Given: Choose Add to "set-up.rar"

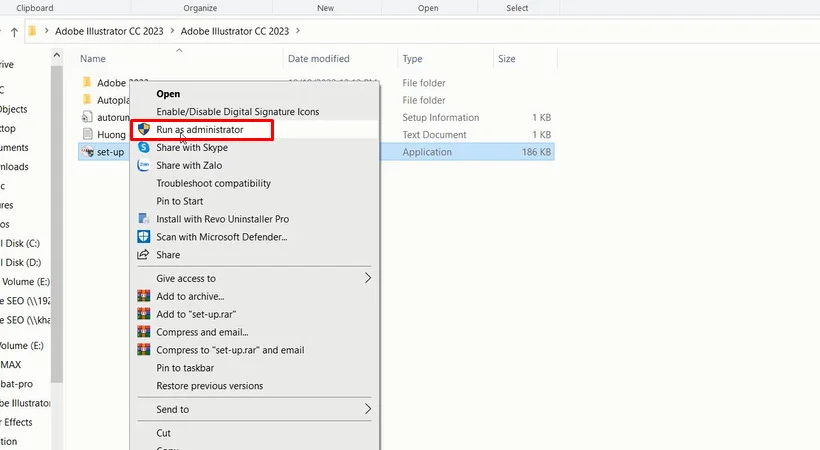Looking at the screenshot, I should point(196,314).
